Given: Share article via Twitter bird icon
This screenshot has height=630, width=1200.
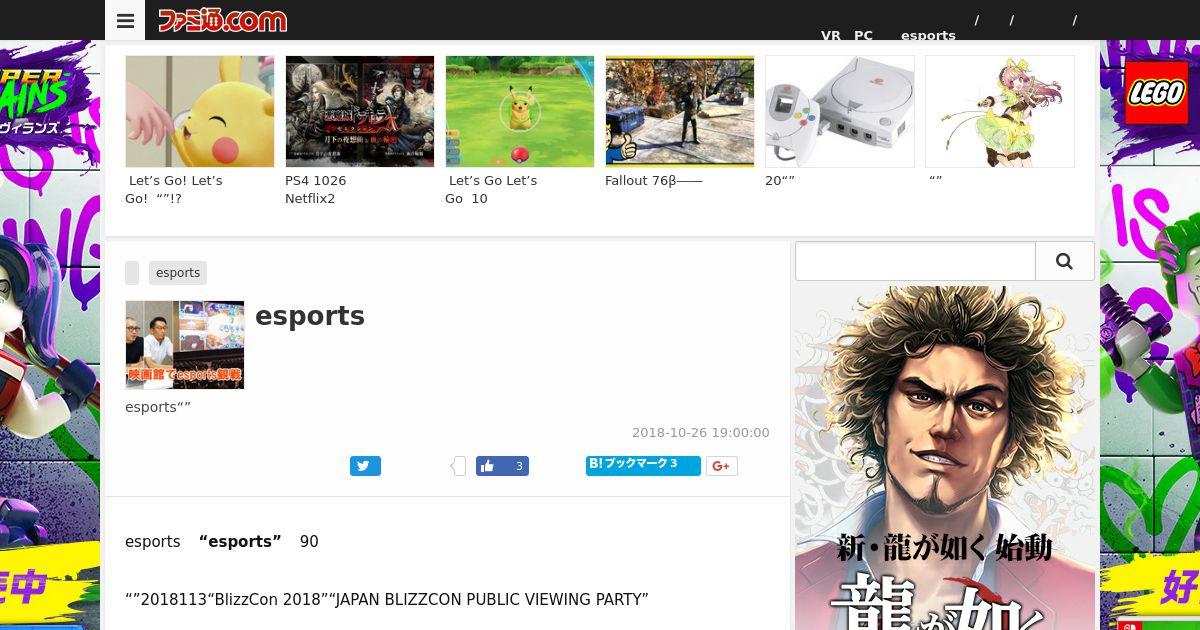Looking at the screenshot, I should (365, 466).
